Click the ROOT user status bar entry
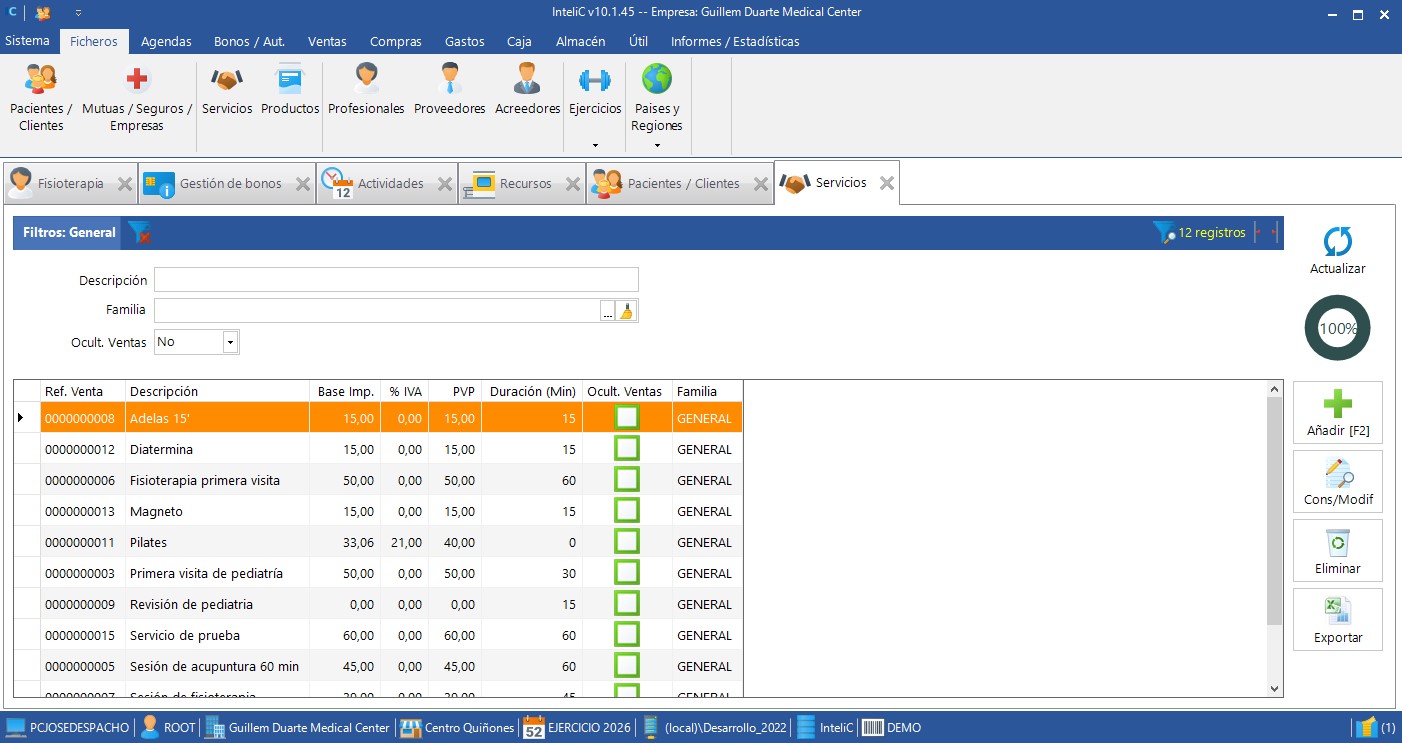 [x=168, y=728]
